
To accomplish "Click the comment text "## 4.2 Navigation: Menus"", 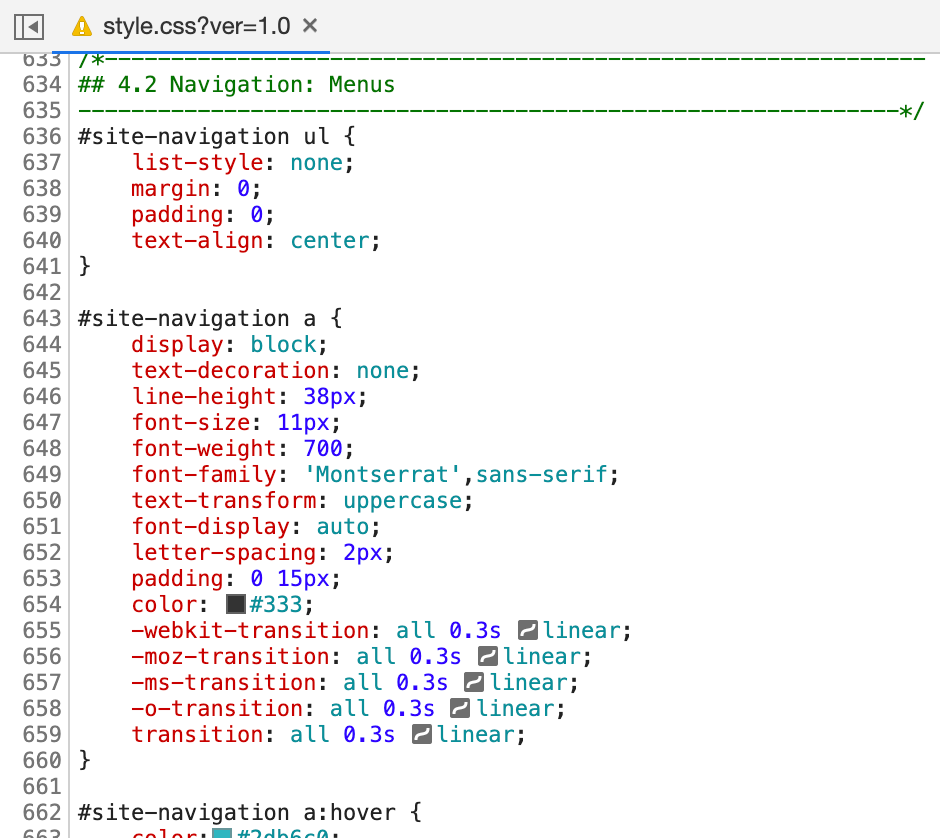I will coord(237,85).
